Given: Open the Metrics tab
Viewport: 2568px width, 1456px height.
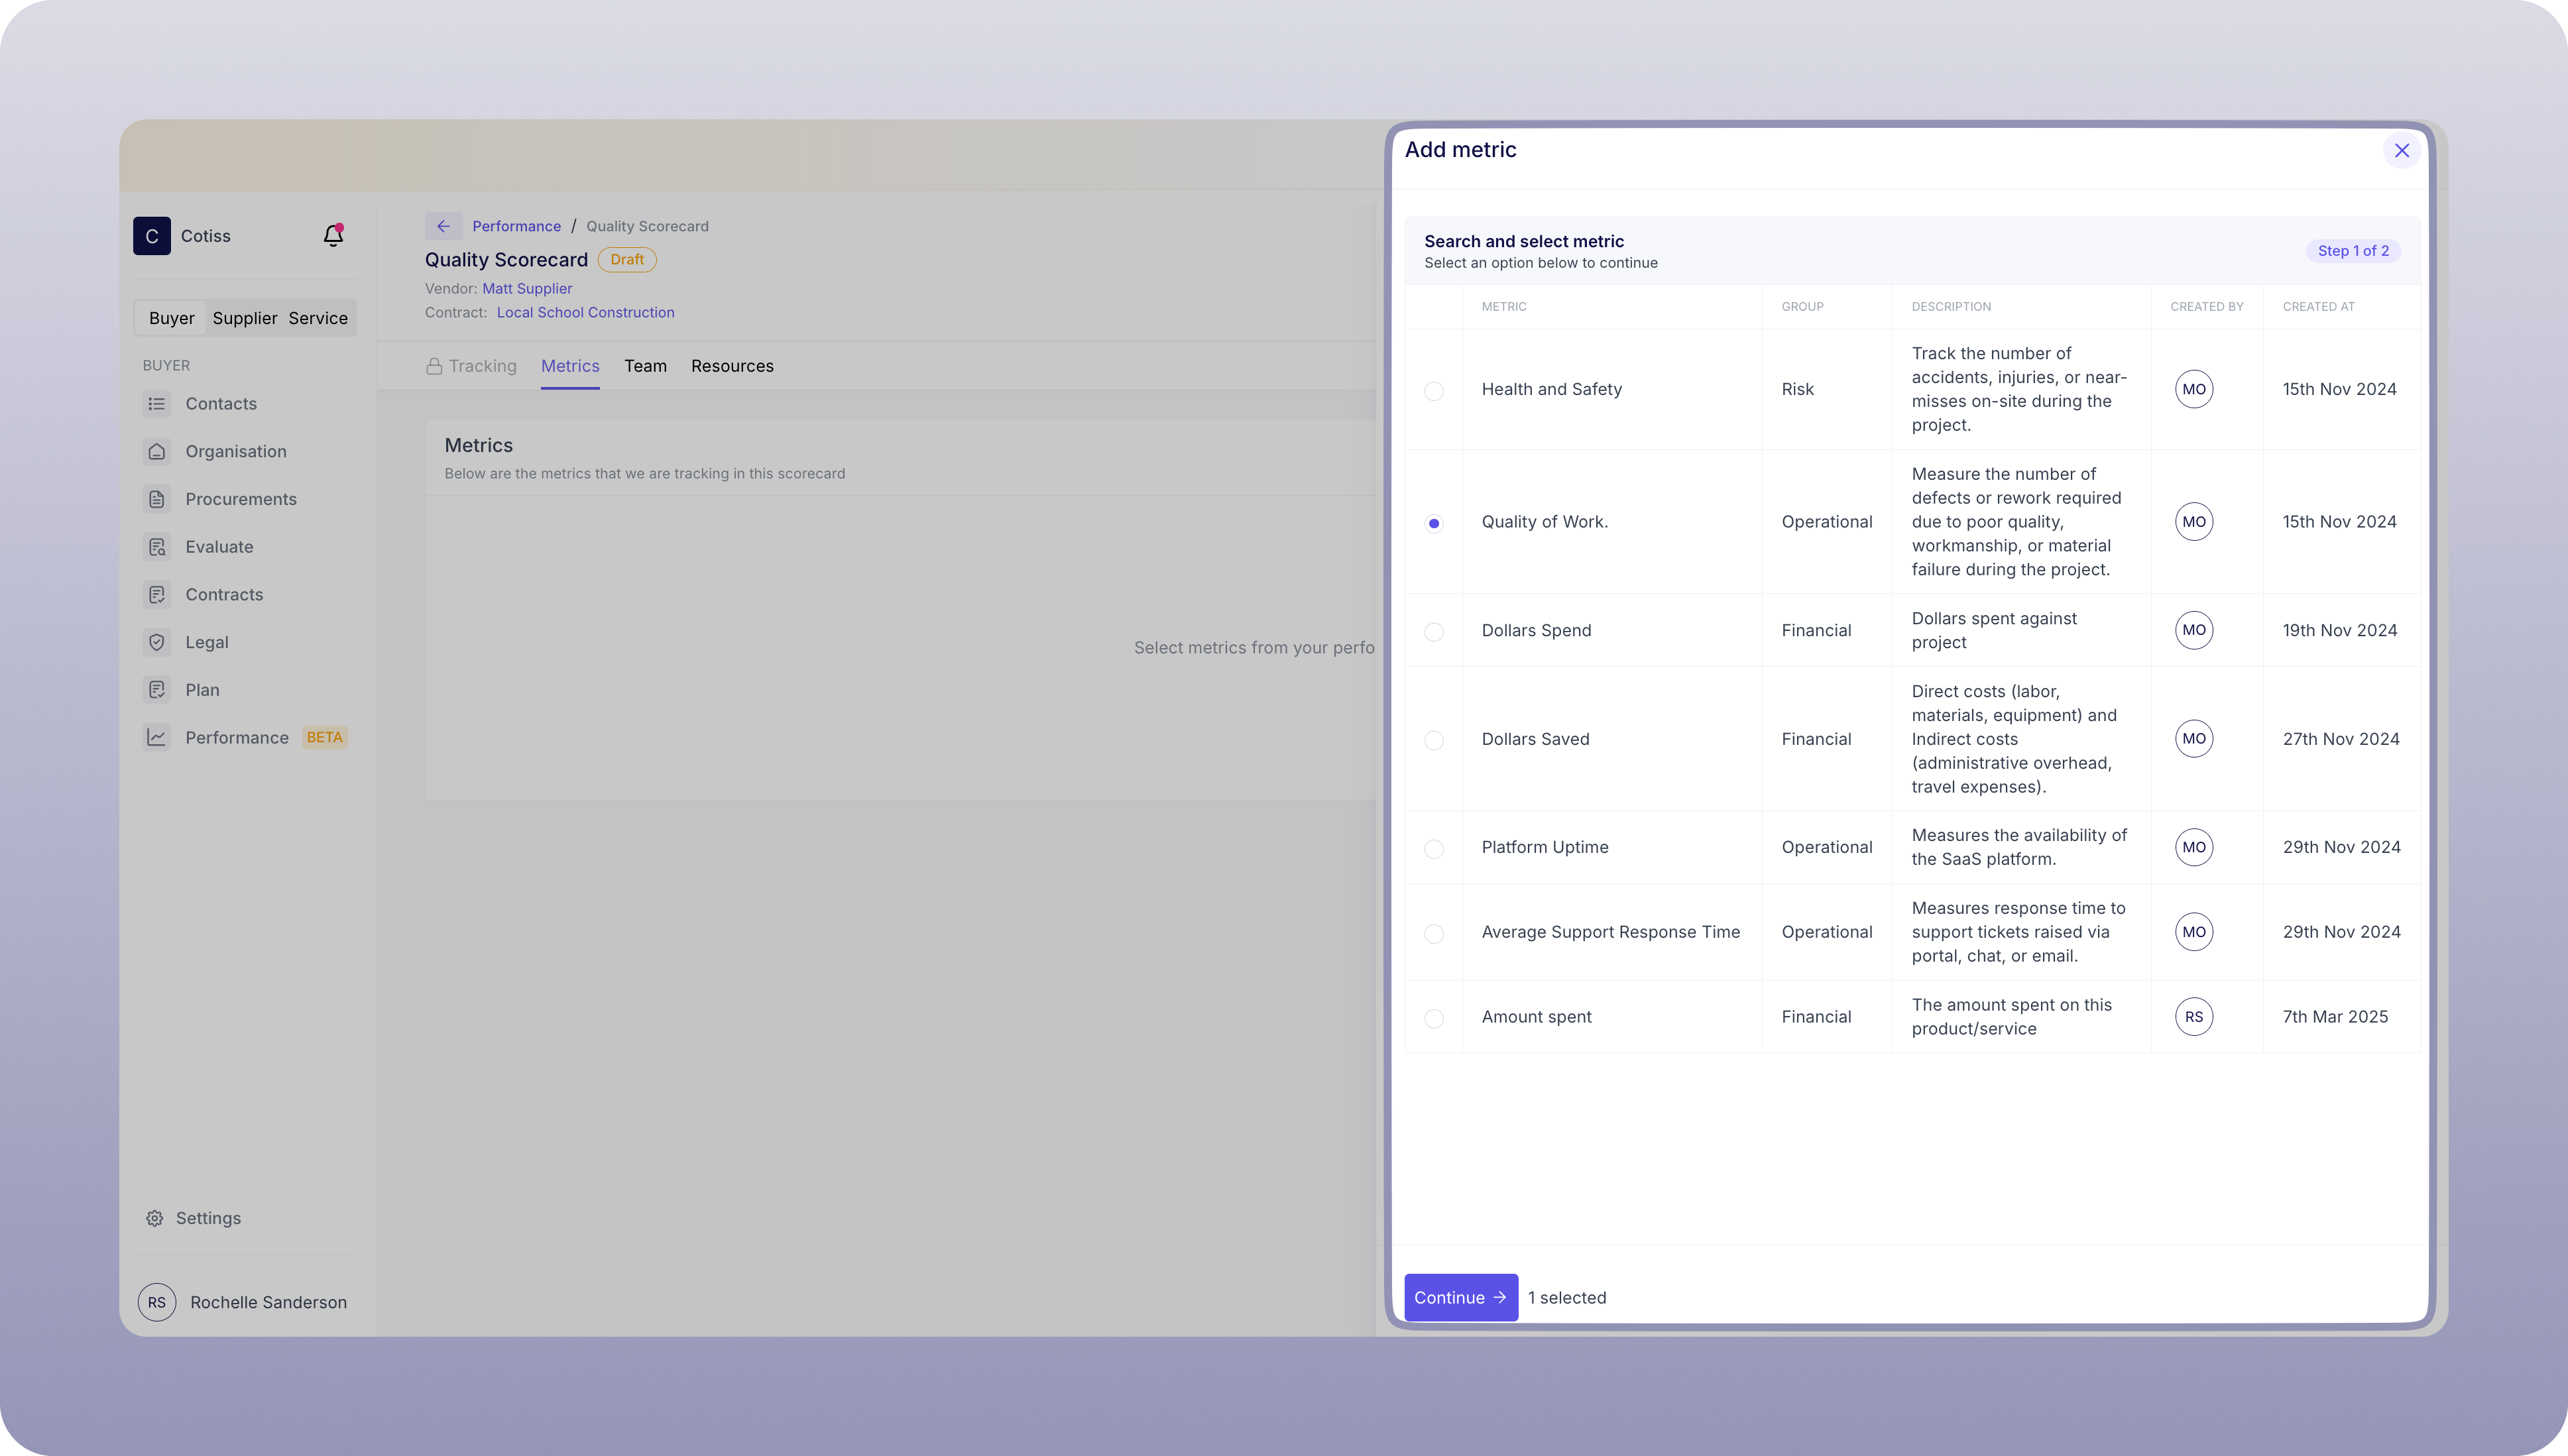Looking at the screenshot, I should tap(570, 366).
